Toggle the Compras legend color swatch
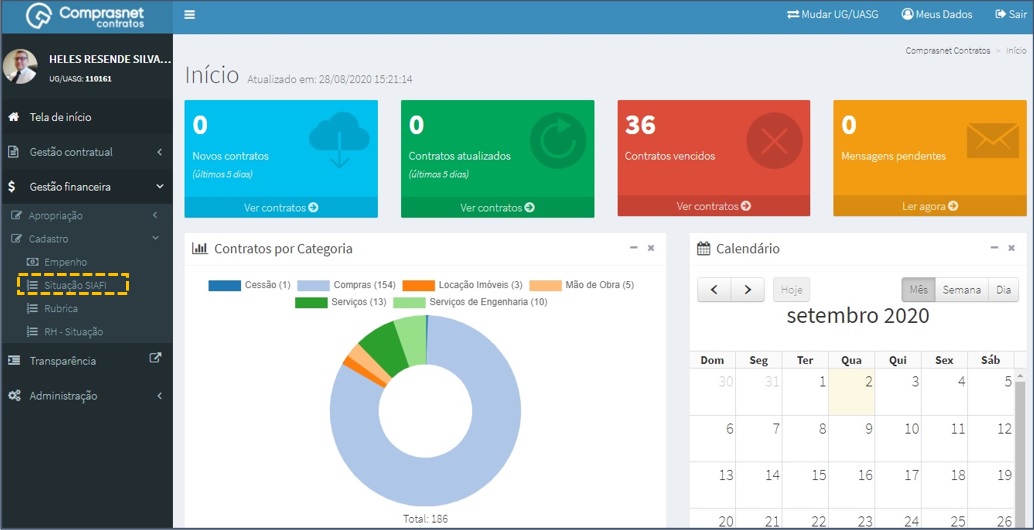 [313, 285]
